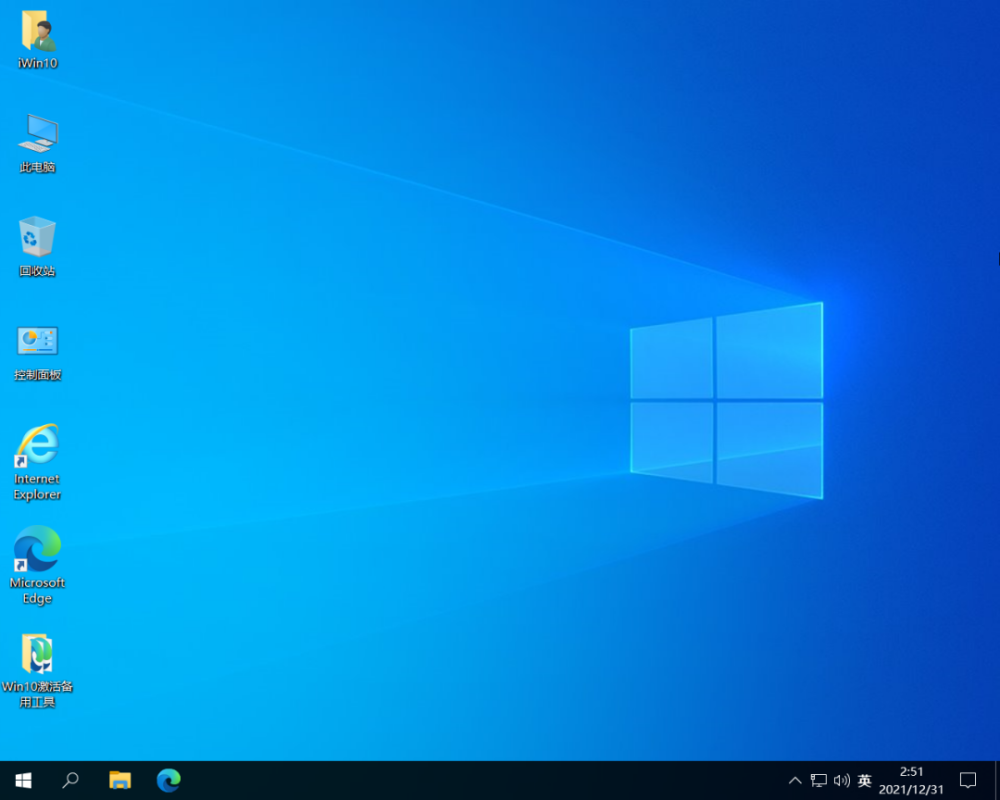Open the Windows Start menu
The width and height of the screenshot is (1000, 800).
click(23, 780)
